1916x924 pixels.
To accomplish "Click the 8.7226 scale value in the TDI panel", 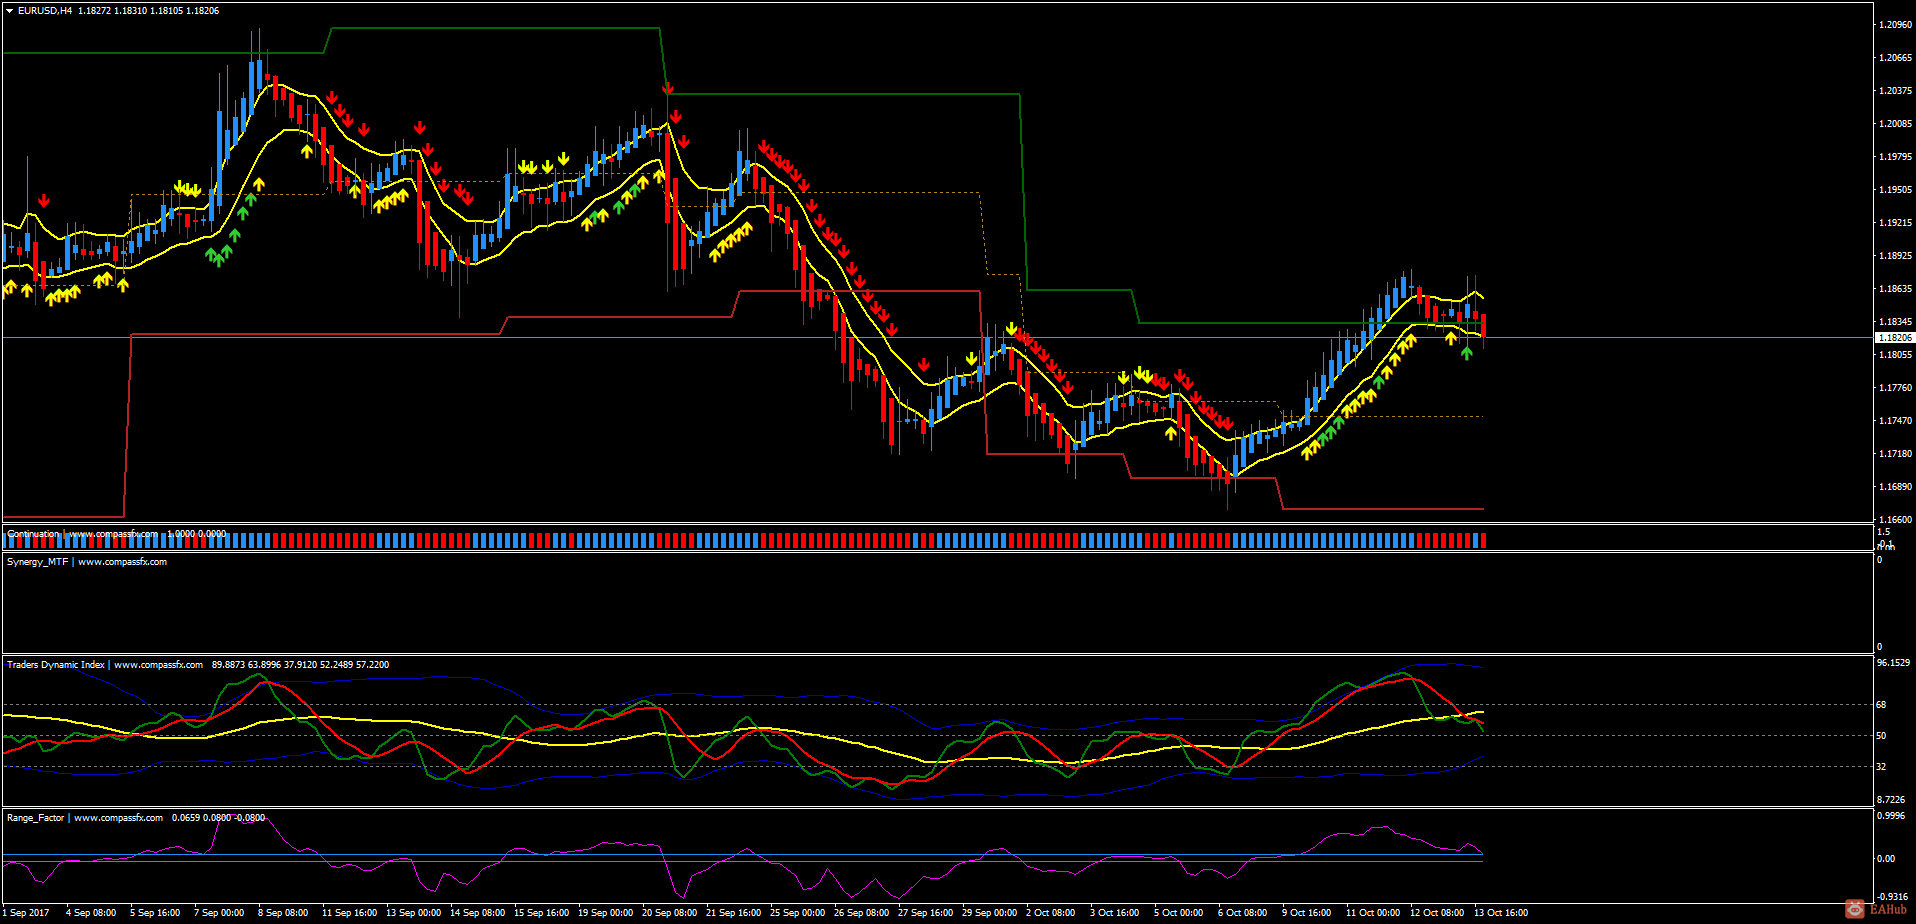I will pos(1891,800).
